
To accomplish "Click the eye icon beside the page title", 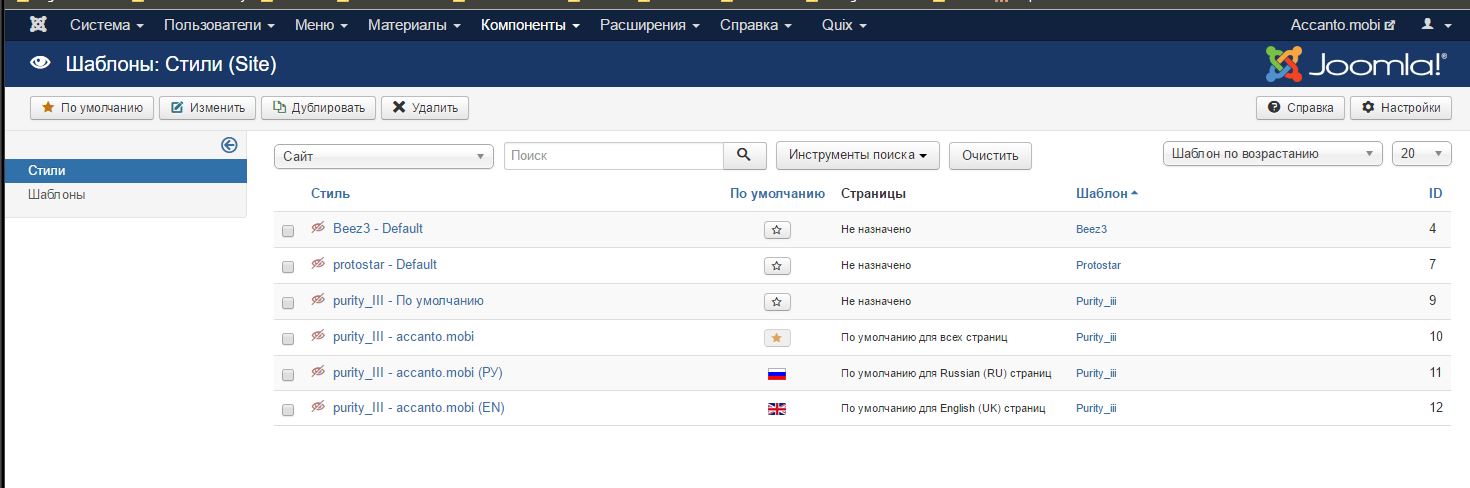I will [40, 65].
